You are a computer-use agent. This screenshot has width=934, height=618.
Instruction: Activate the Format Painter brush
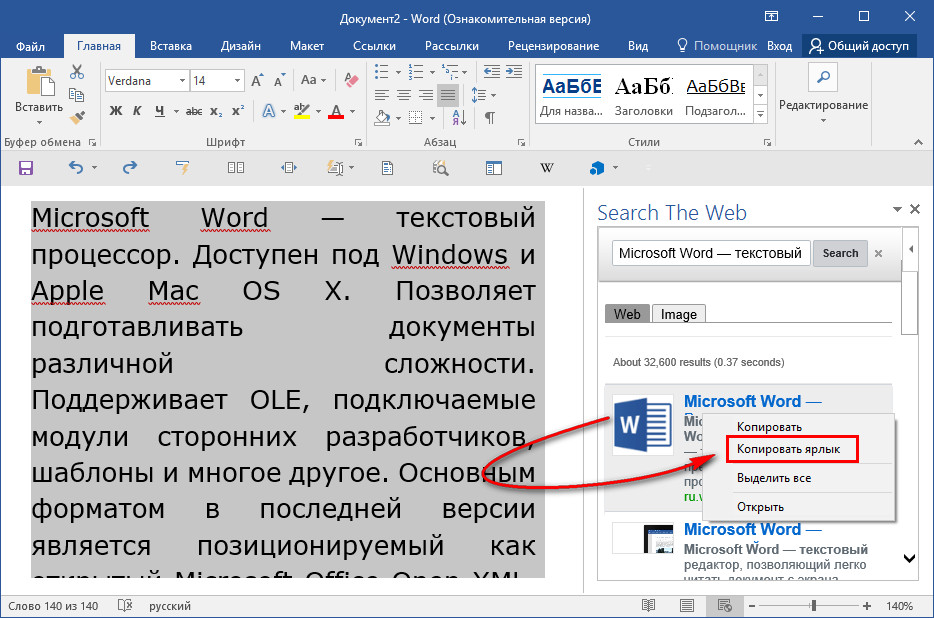(x=77, y=117)
